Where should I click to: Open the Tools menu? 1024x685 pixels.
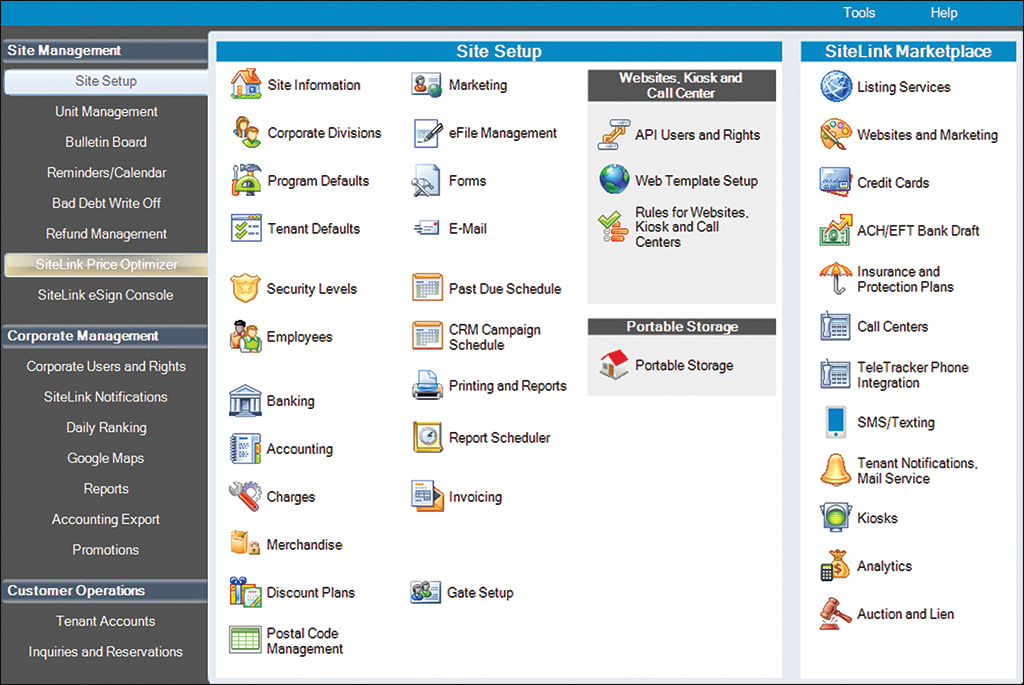click(859, 13)
